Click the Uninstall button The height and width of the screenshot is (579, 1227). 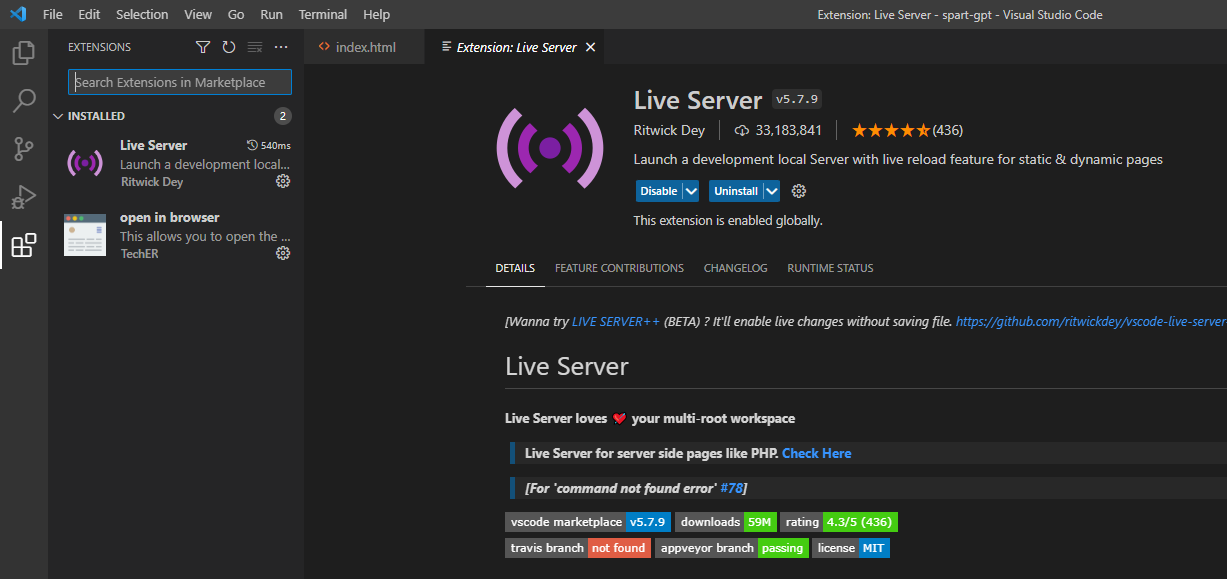point(736,191)
